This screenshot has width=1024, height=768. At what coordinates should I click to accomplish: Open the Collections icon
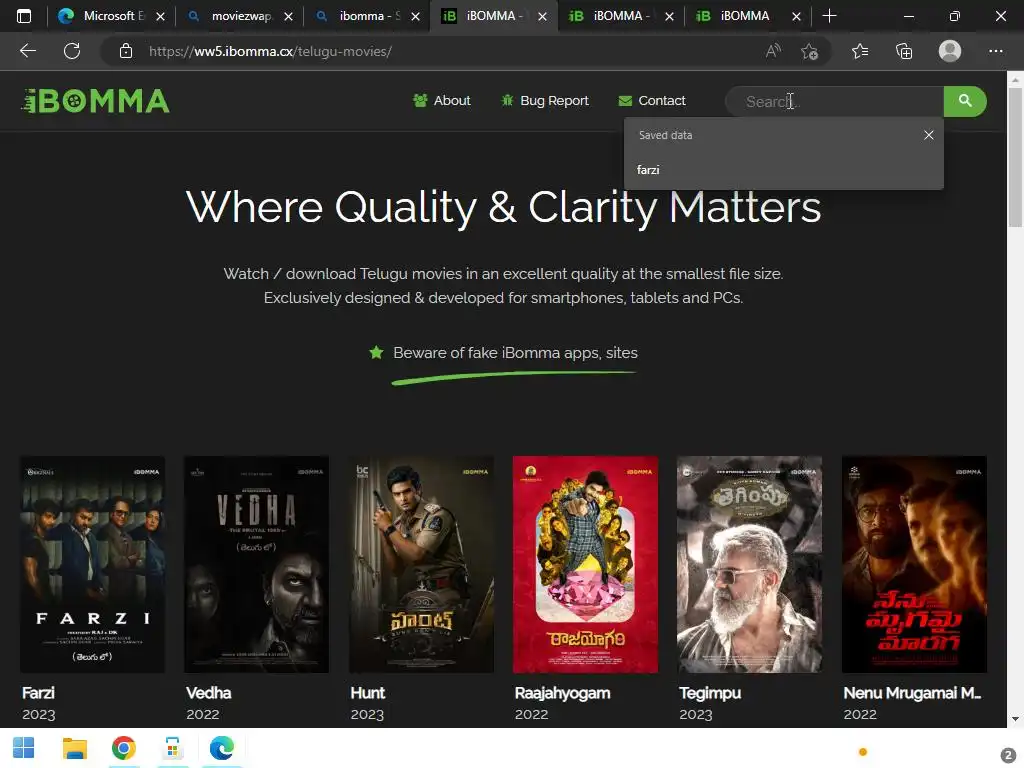tap(904, 51)
